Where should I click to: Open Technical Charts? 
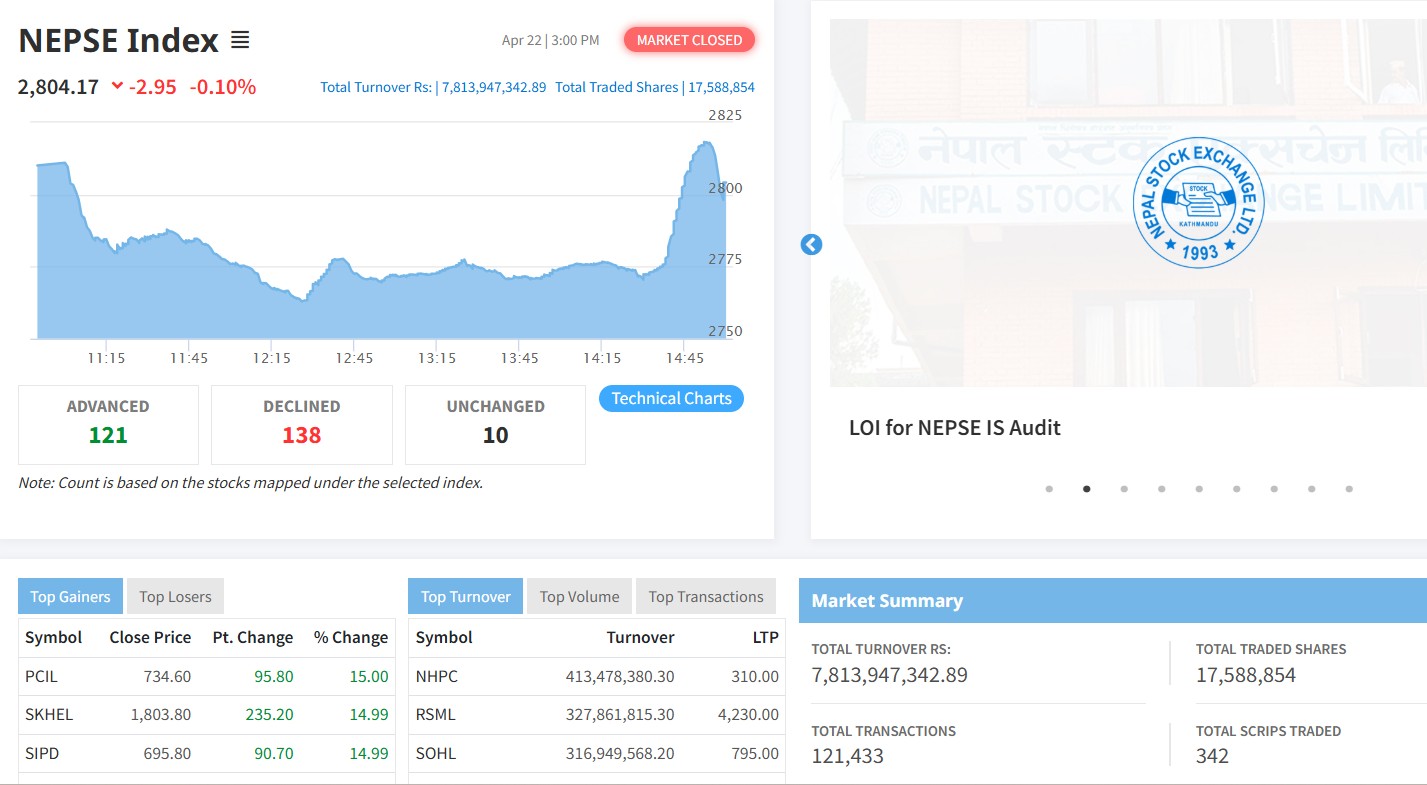tap(671, 398)
